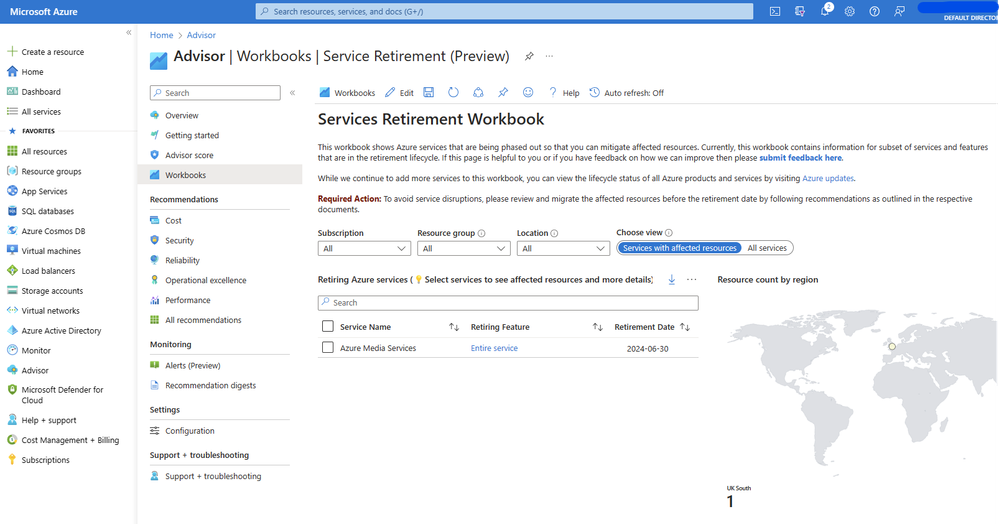Collapse the portal left navigation

coord(129,32)
